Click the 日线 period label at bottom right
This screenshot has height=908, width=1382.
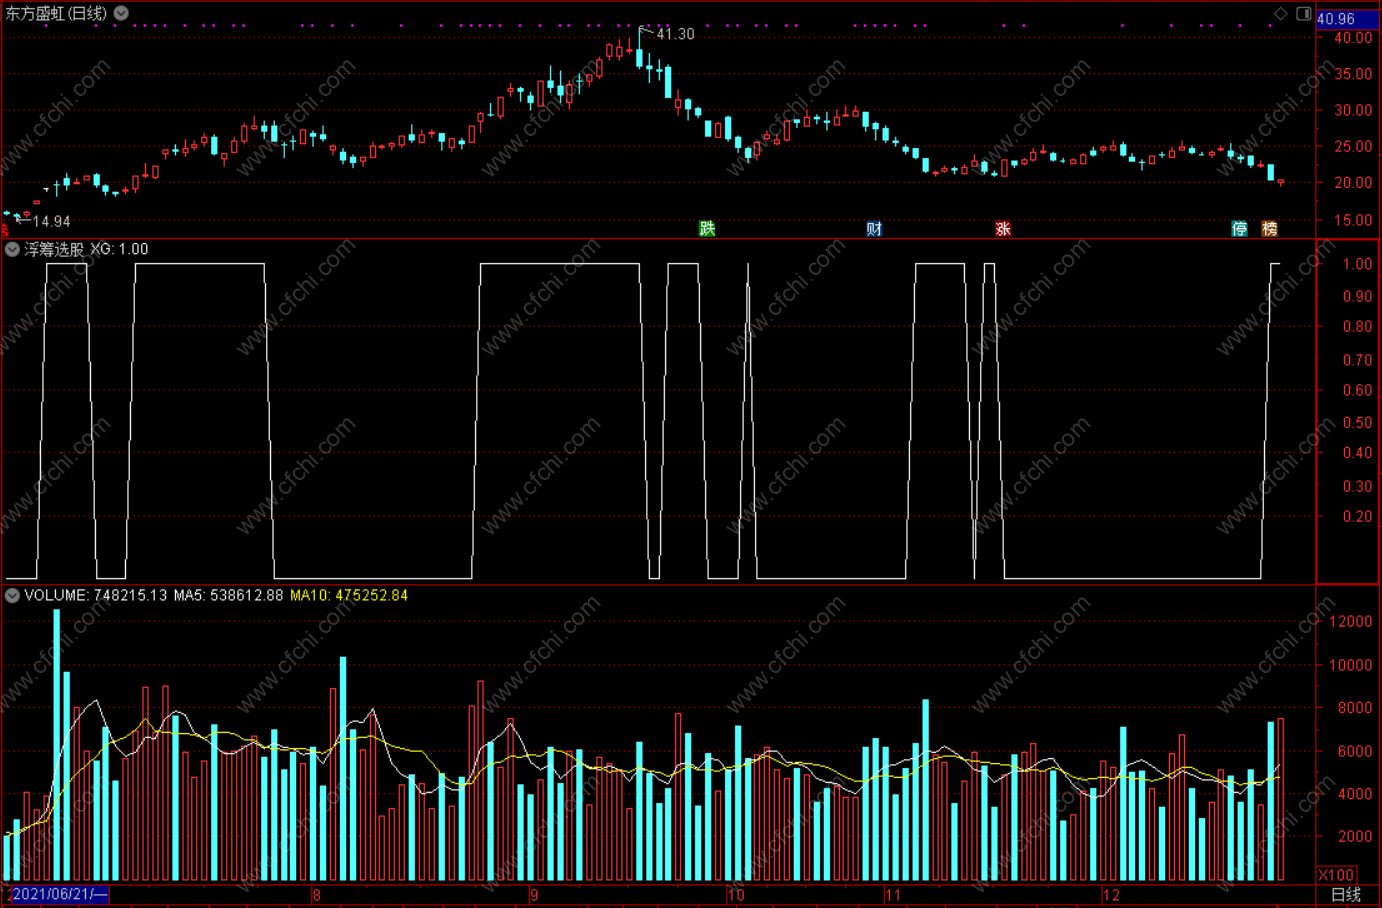[1346, 895]
